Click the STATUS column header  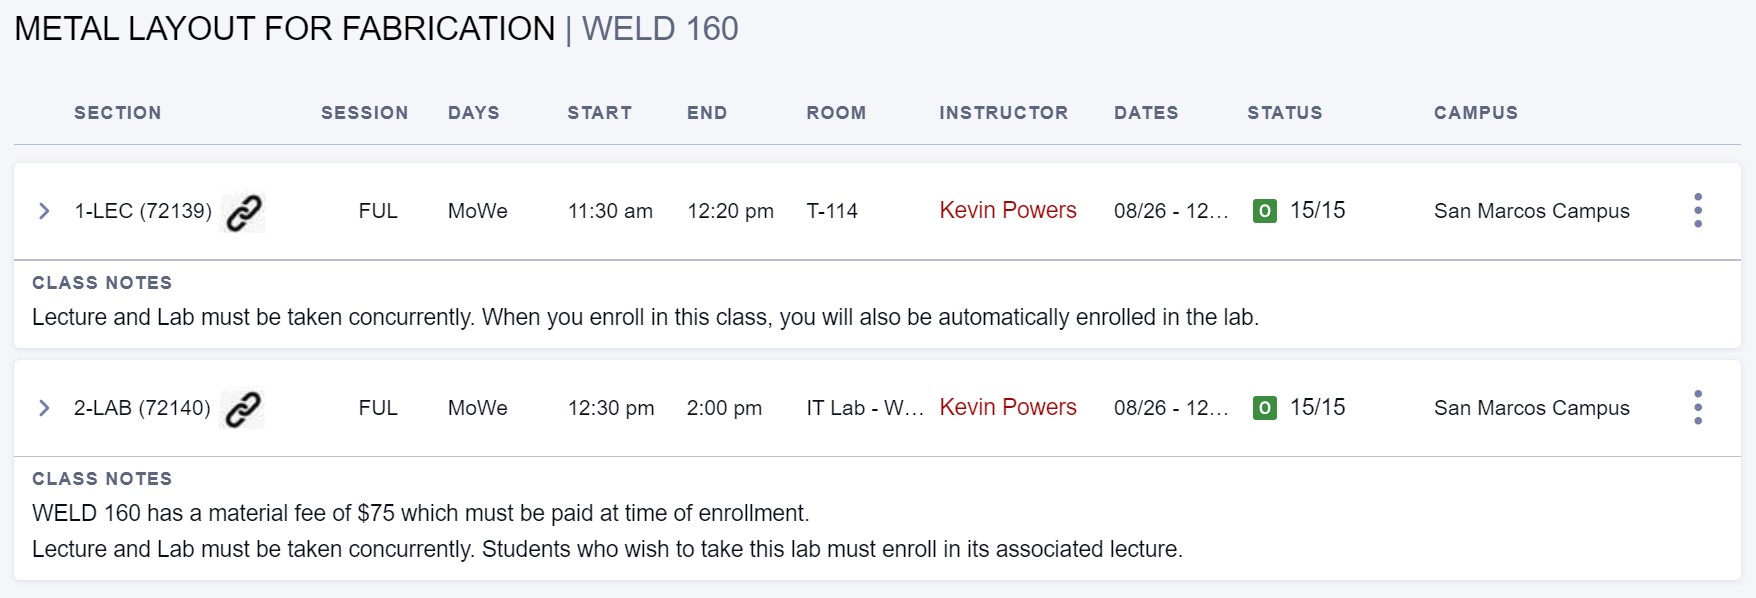pos(1284,113)
